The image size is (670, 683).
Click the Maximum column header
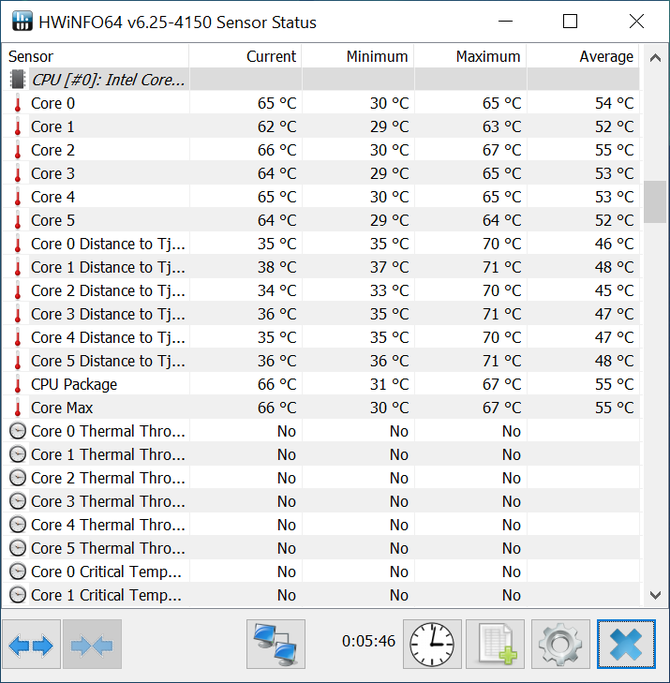470,56
